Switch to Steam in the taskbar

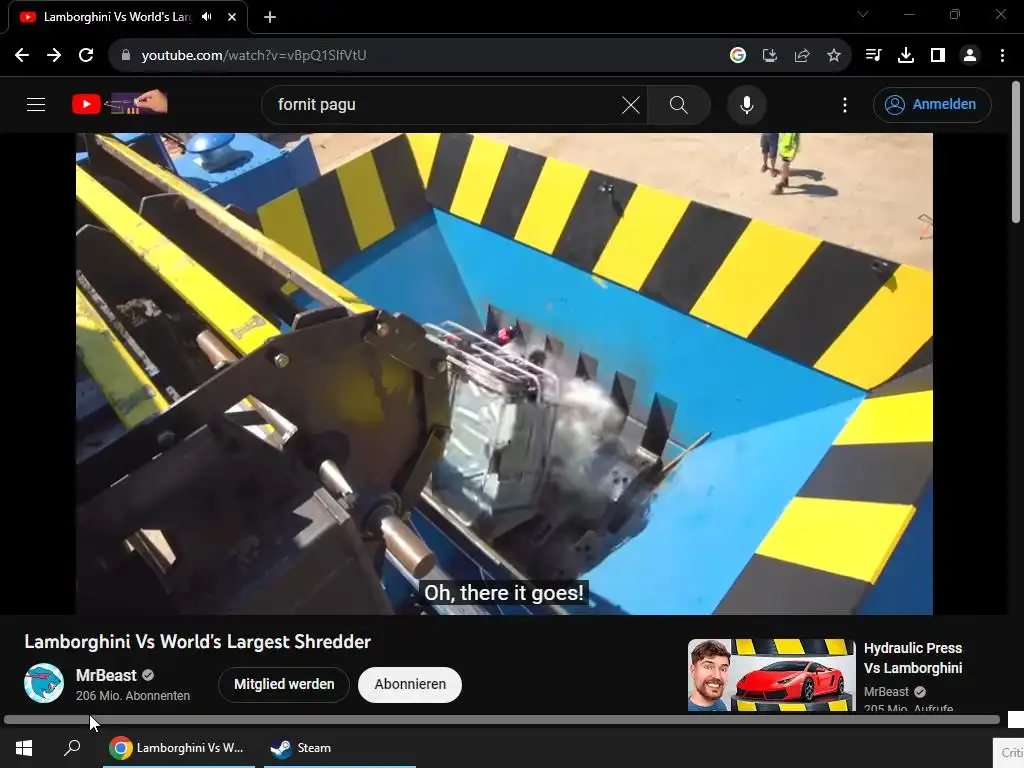(340, 748)
